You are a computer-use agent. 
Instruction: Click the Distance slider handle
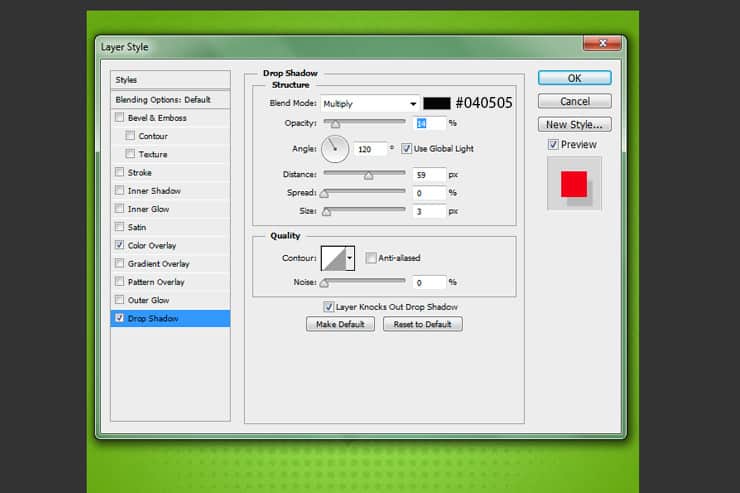tap(368, 175)
